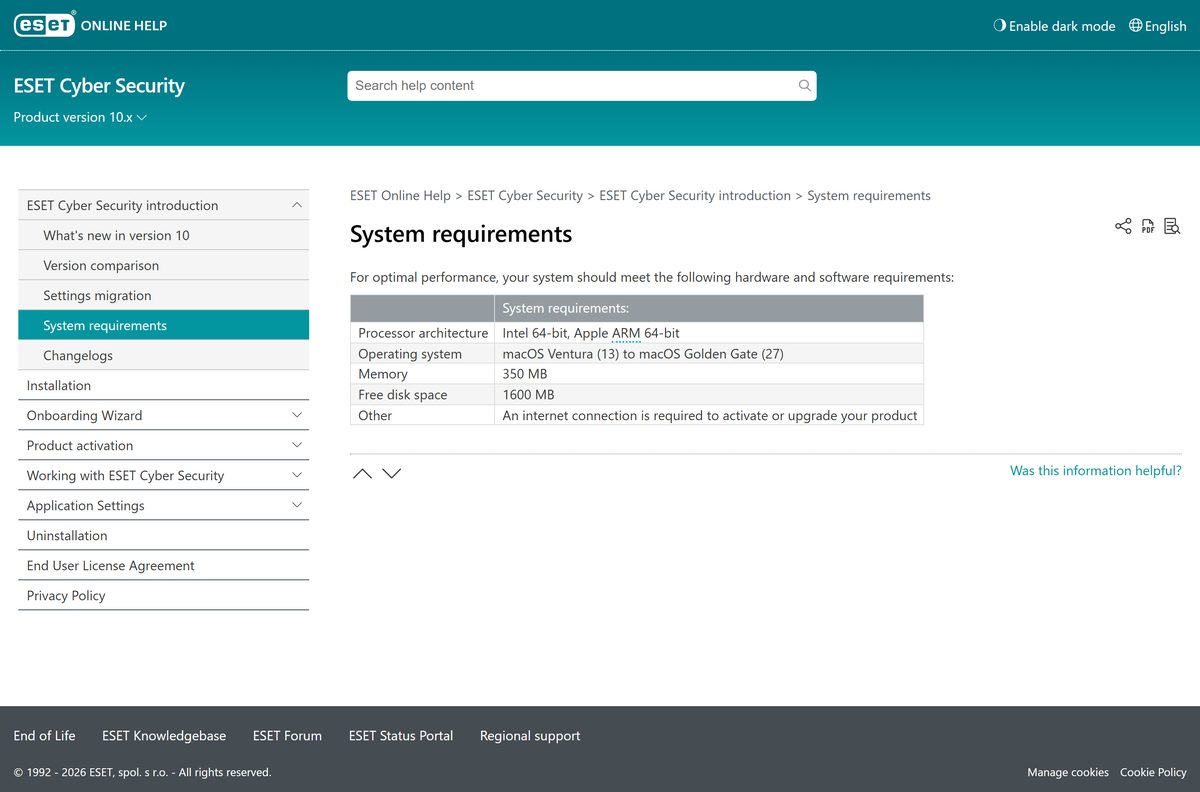Click the search magnifier icon
The image size is (1200, 792).
click(804, 86)
